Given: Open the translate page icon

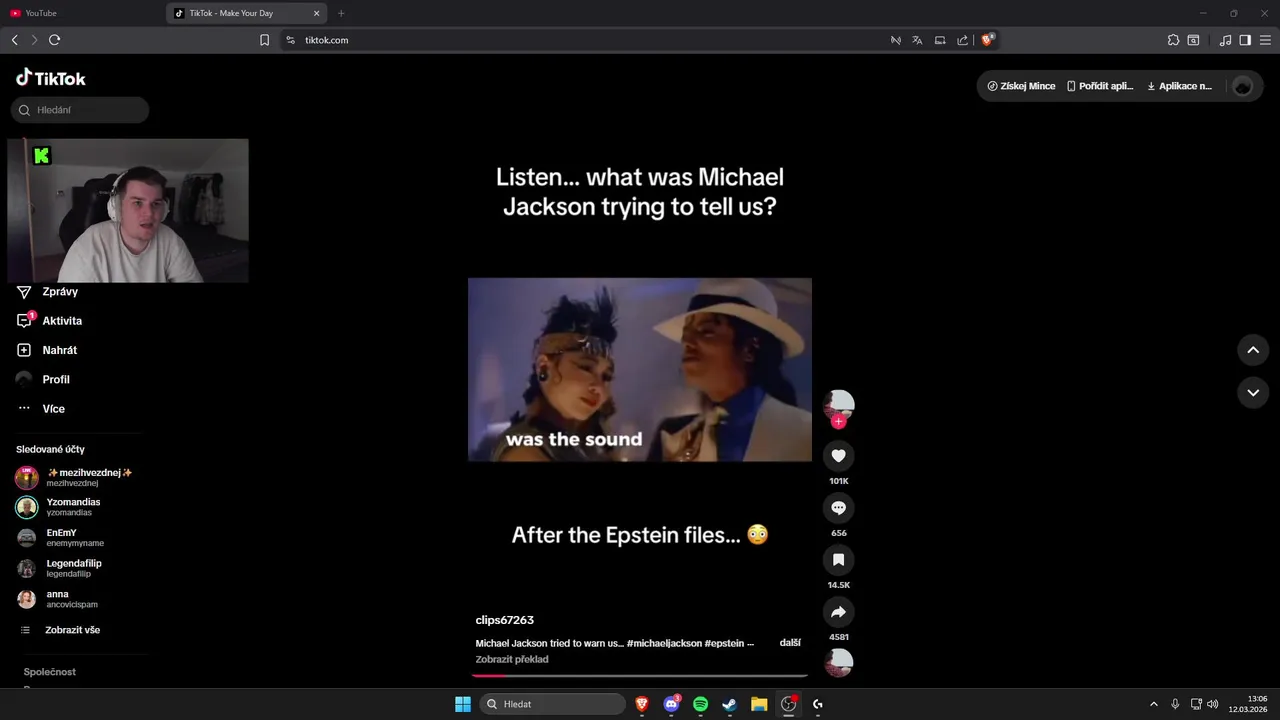Looking at the screenshot, I should point(917,40).
